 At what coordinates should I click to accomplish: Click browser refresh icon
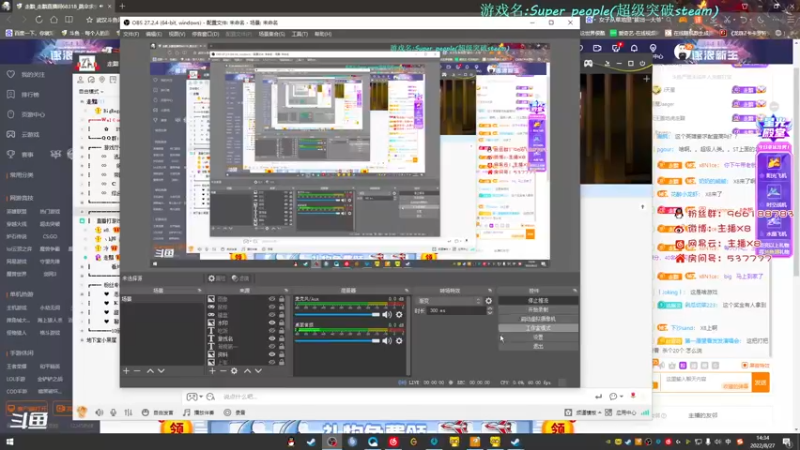tap(39, 19)
